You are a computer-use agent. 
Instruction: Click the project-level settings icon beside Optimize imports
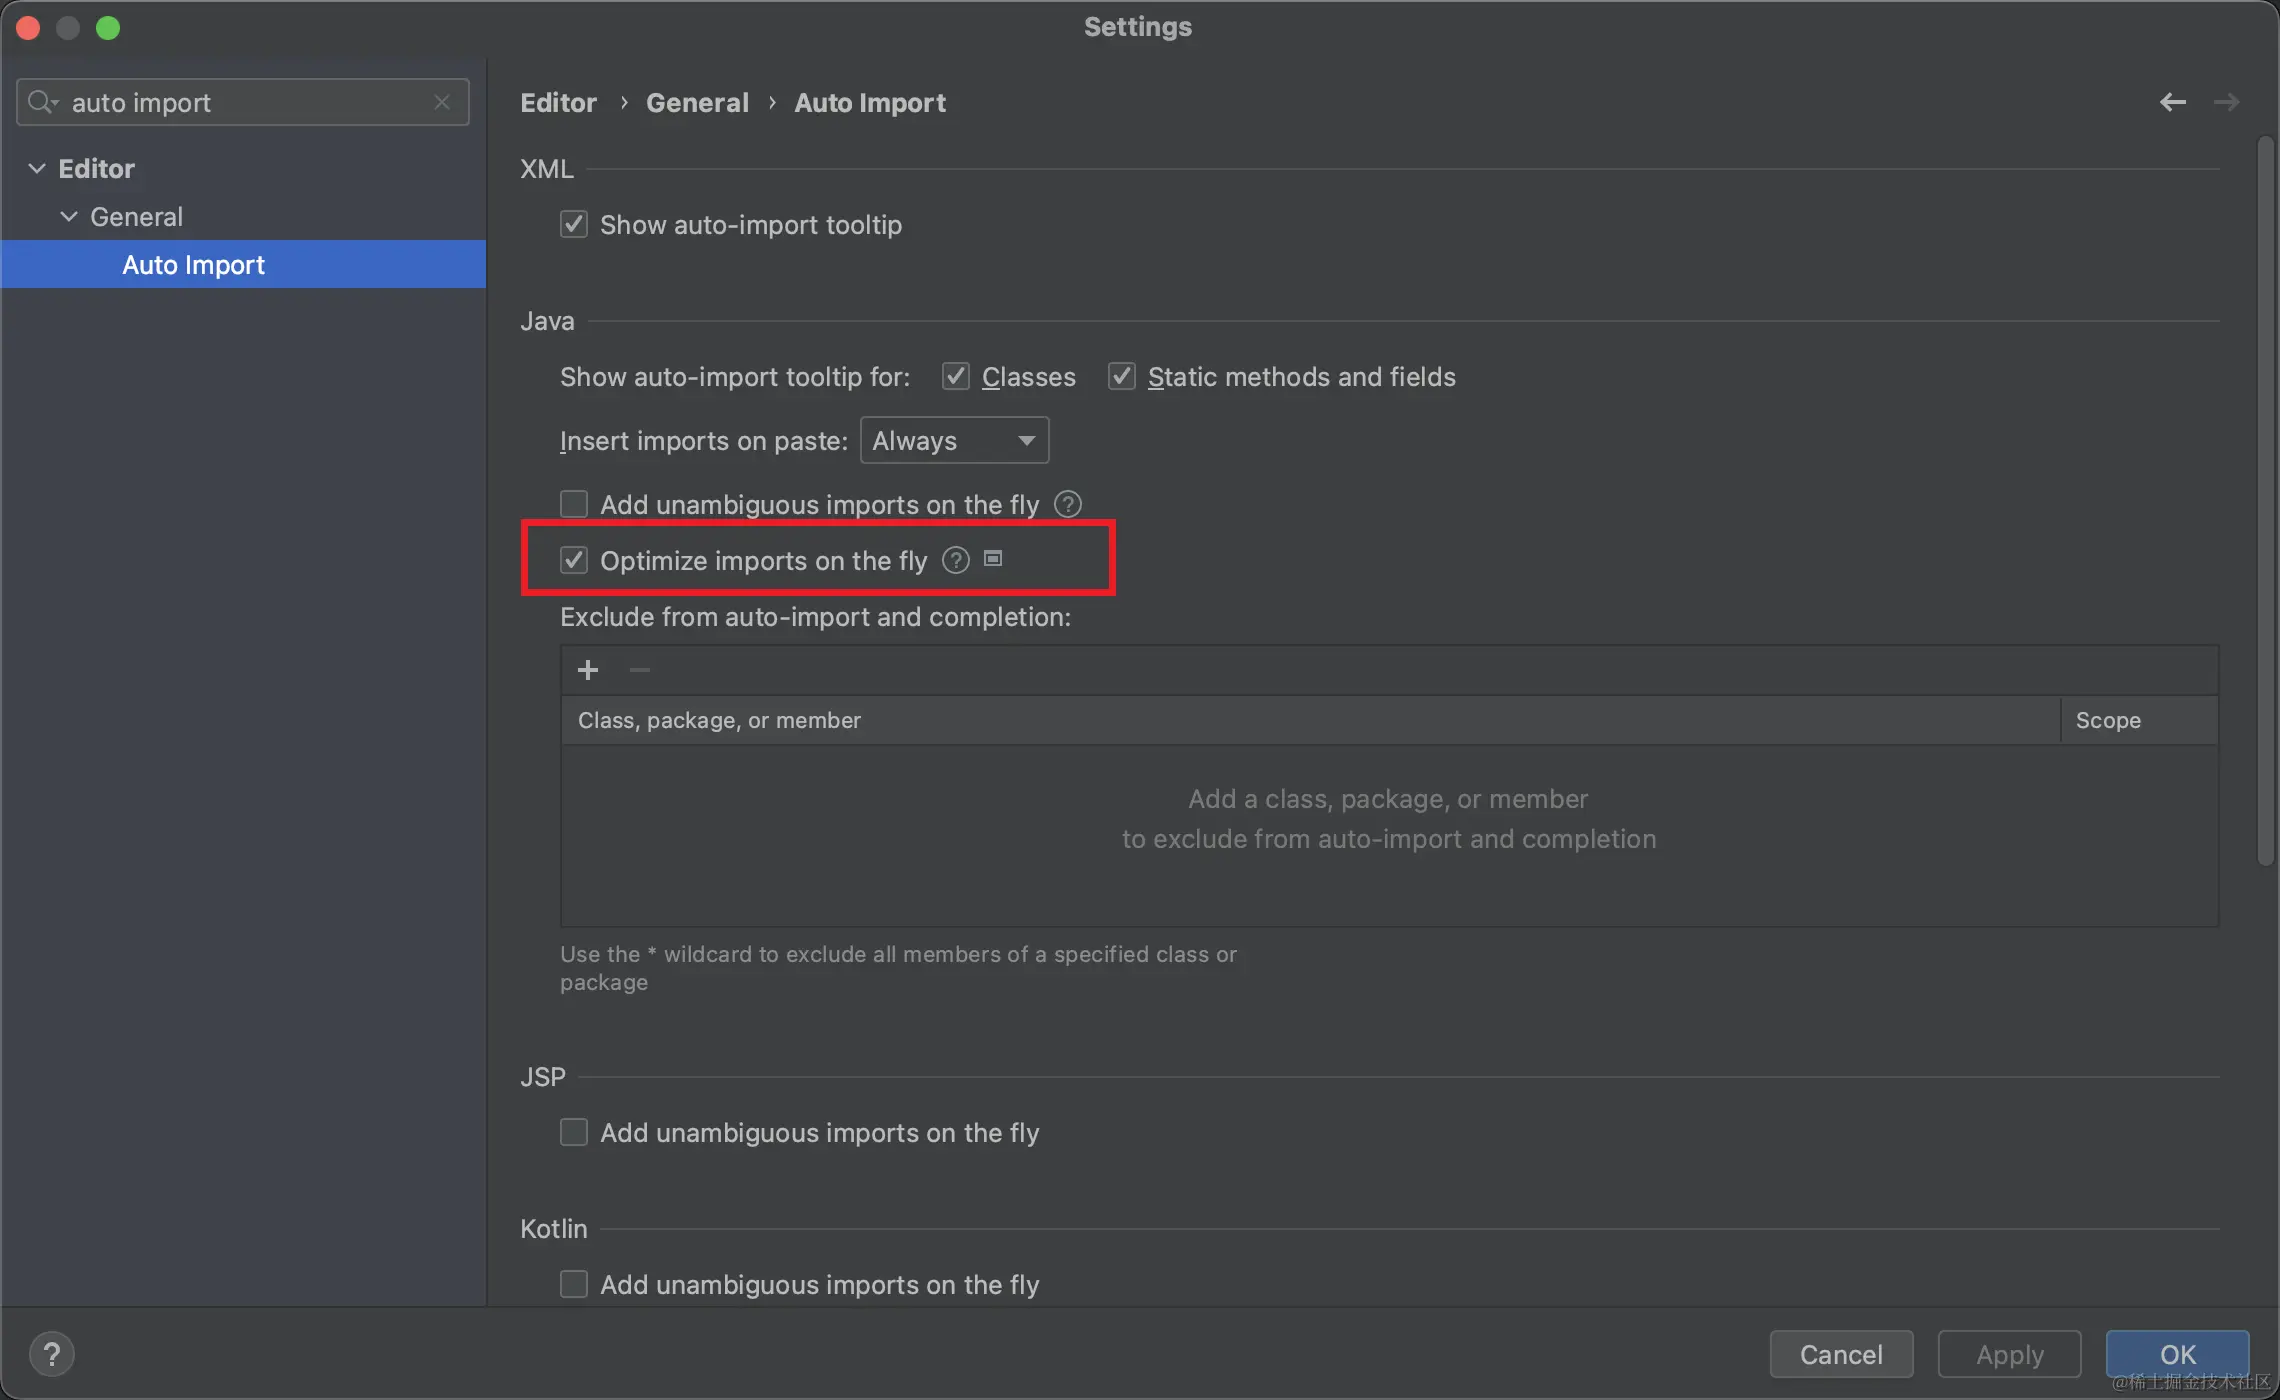(x=993, y=558)
